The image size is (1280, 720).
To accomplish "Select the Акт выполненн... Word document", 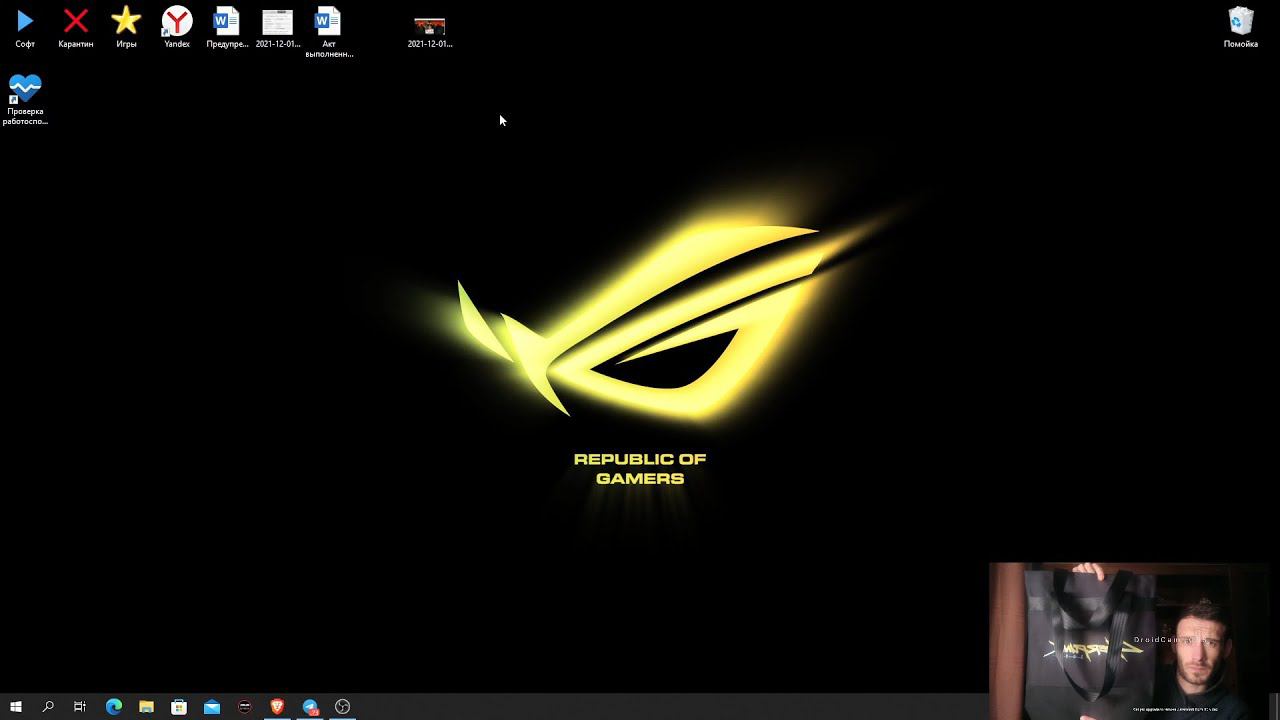I will pyautogui.click(x=328, y=22).
